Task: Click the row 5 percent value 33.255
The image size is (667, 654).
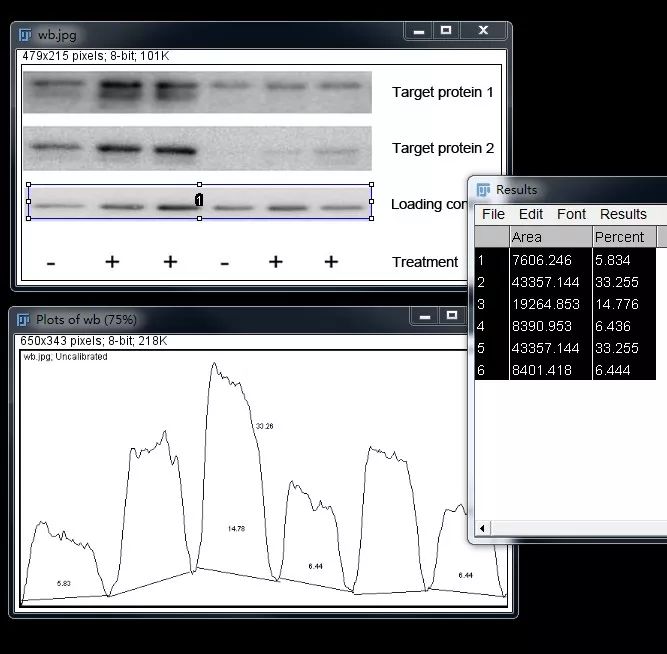Action: [x=617, y=348]
